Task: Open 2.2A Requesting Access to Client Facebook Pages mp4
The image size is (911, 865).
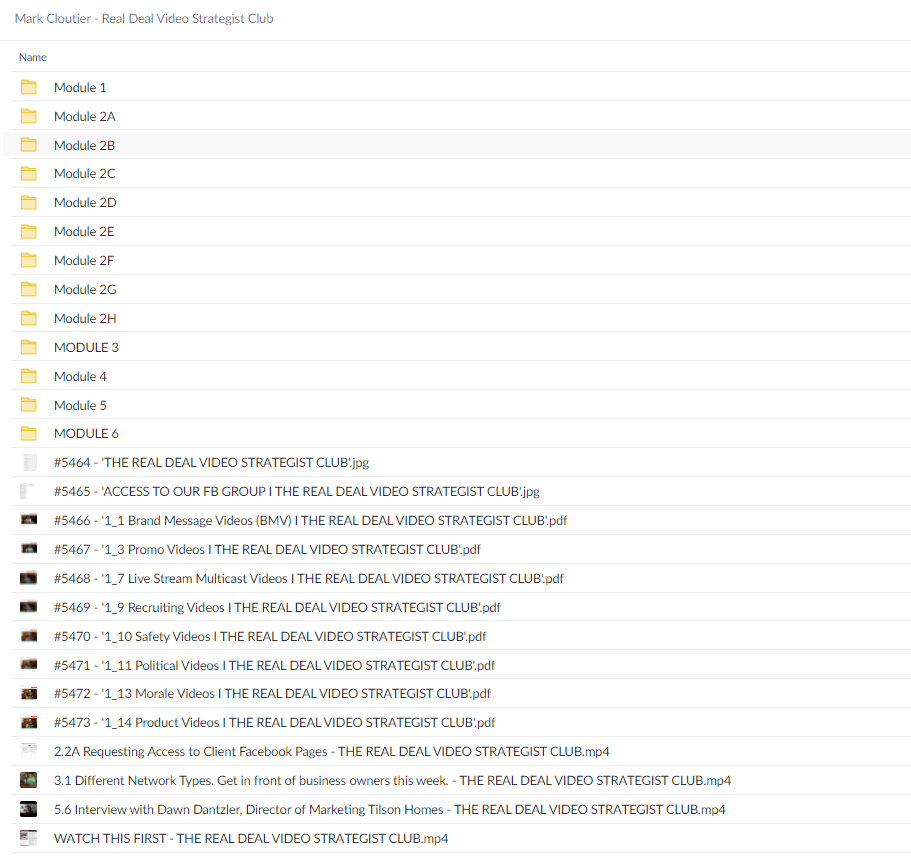Action: coord(332,752)
